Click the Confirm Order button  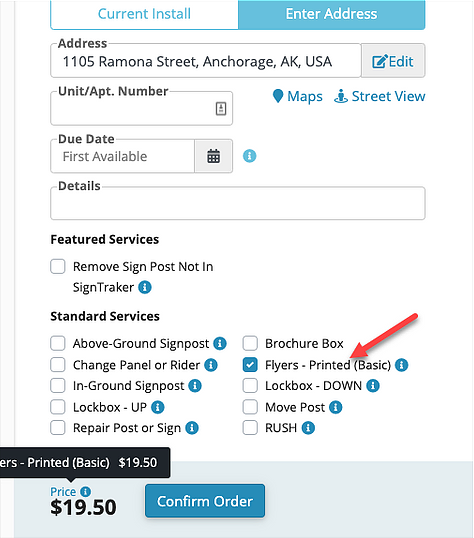[205, 501]
